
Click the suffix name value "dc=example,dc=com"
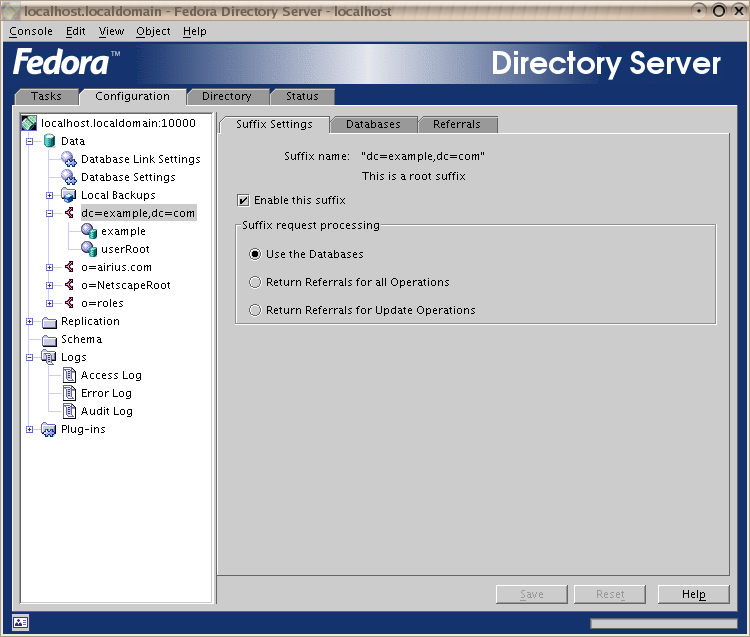pyautogui.click(x=423, y=156)
